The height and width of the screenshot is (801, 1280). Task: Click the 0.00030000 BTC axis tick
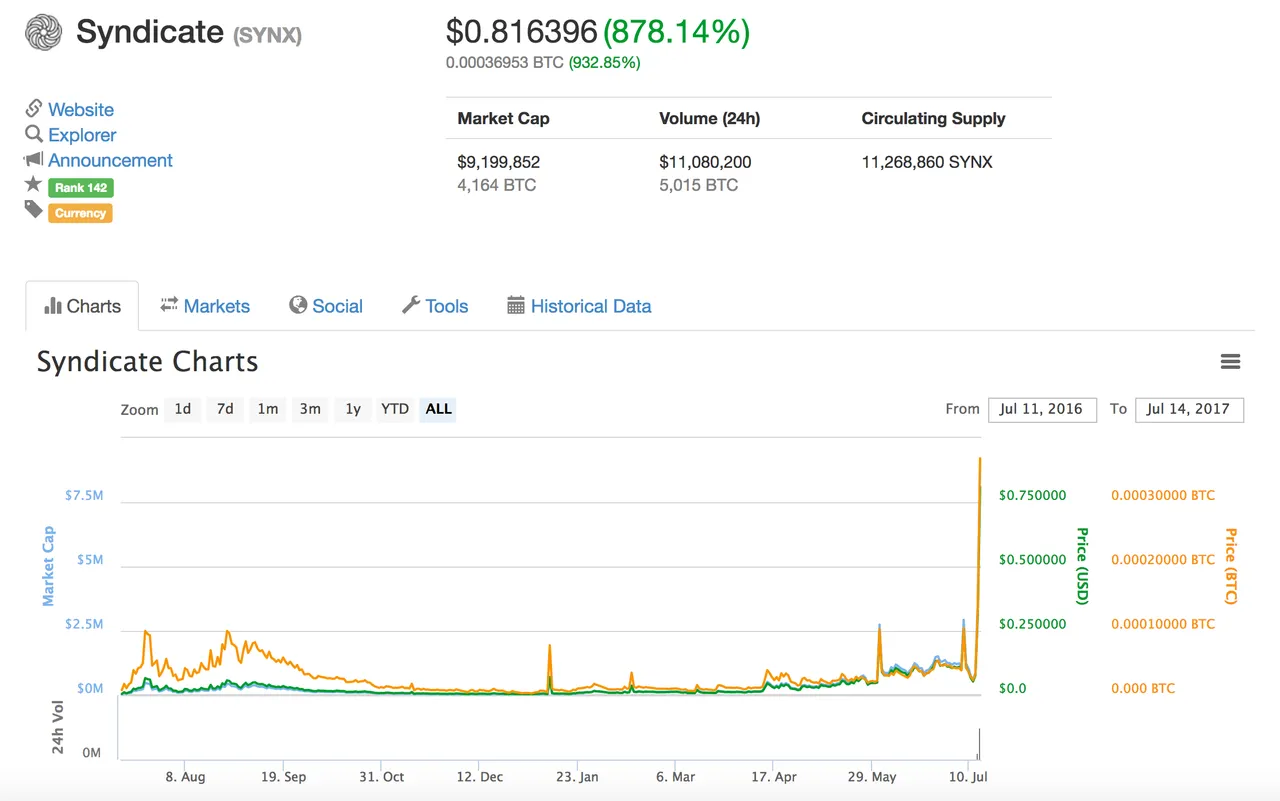pos(1163,495)
